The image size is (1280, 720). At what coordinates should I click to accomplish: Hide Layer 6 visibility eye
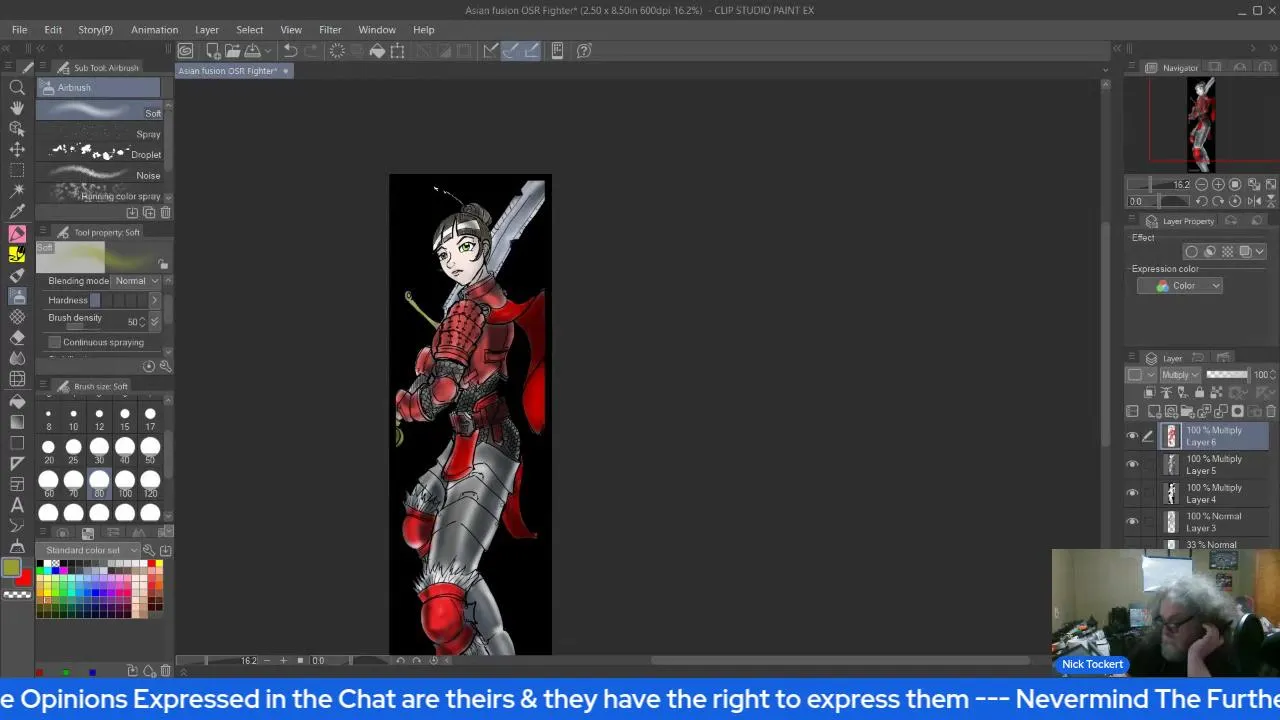click(x=1132, y=436)
